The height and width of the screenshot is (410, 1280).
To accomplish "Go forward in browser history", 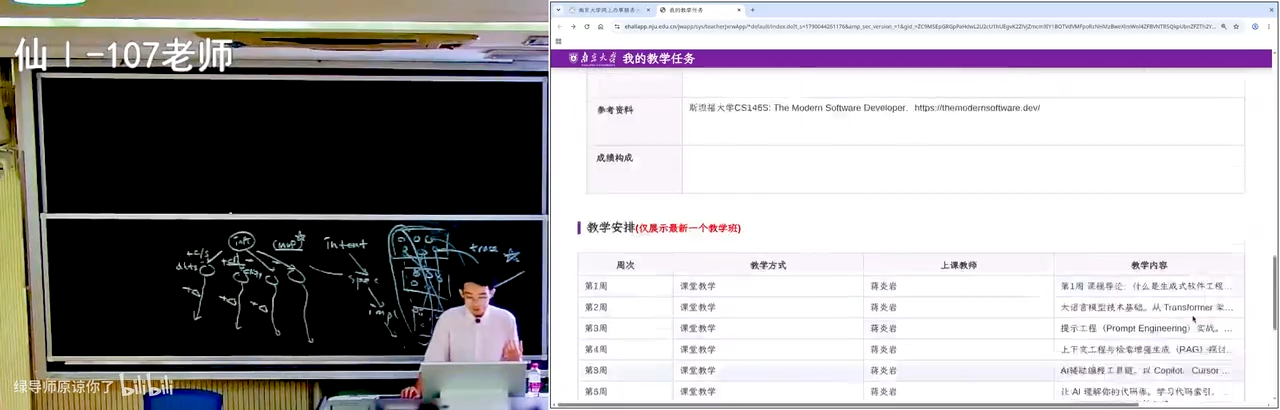I will (573, 26).
